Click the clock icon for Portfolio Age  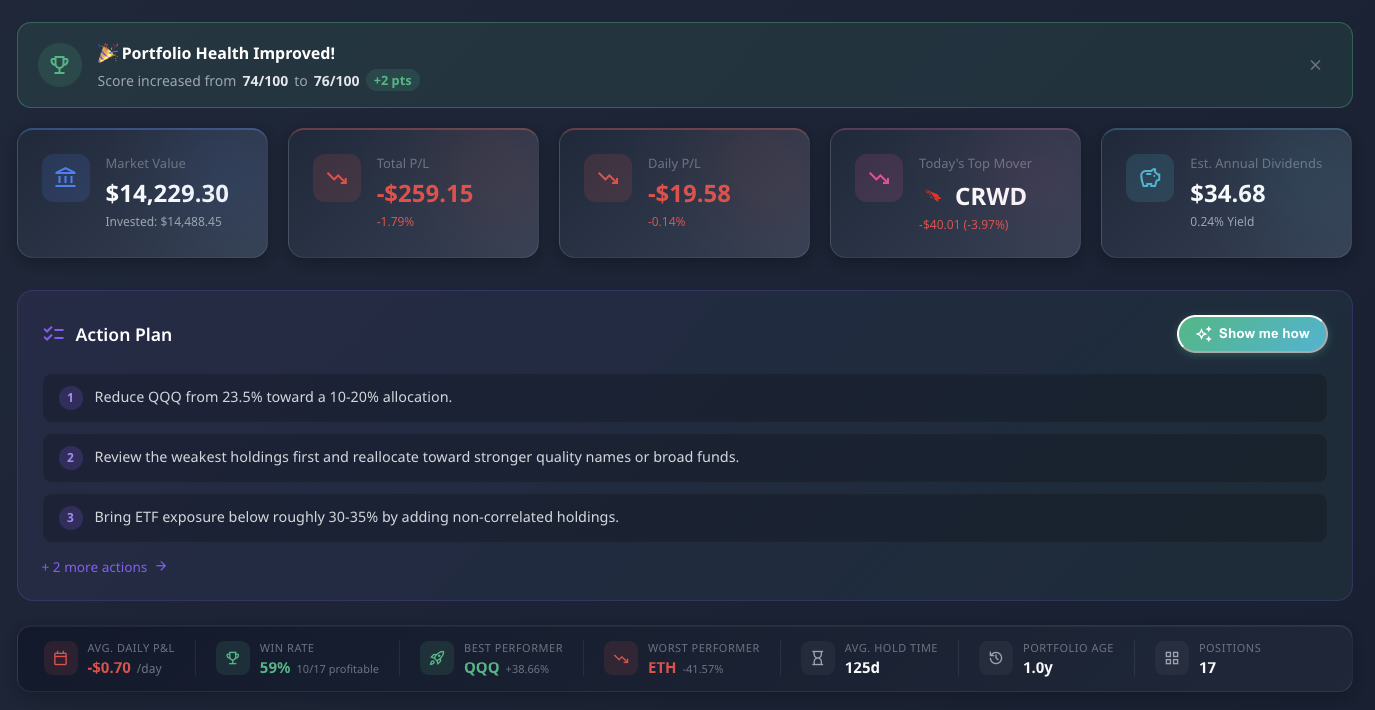click(x=995, y=658)
